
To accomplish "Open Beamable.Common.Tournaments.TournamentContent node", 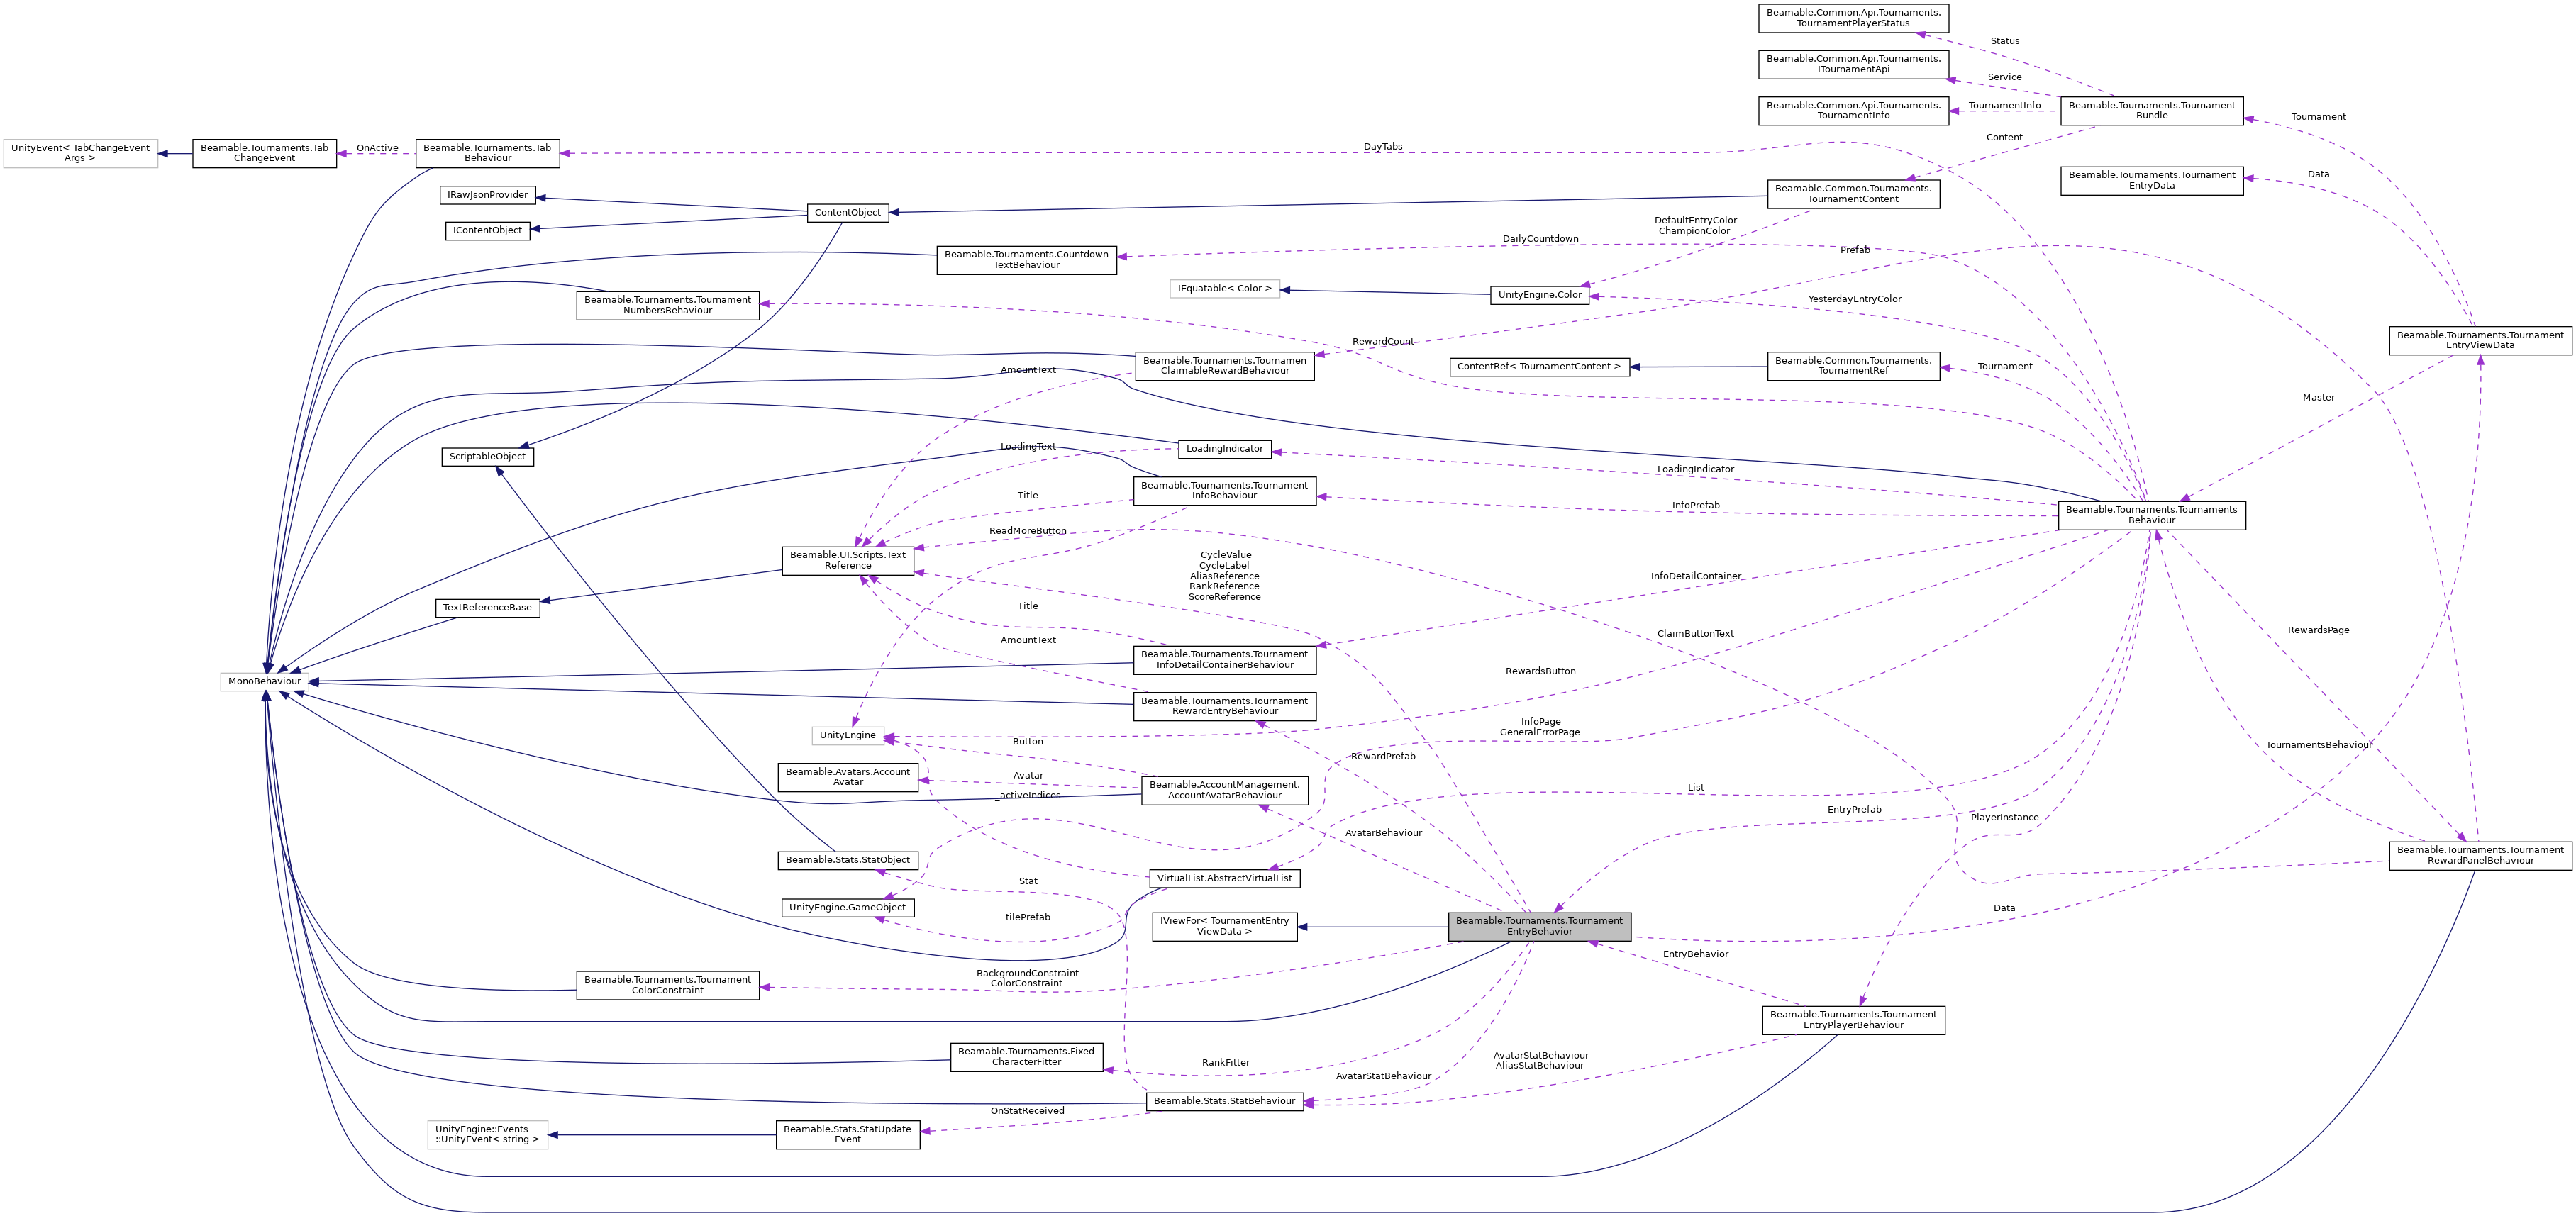I will coord(1853,194).
